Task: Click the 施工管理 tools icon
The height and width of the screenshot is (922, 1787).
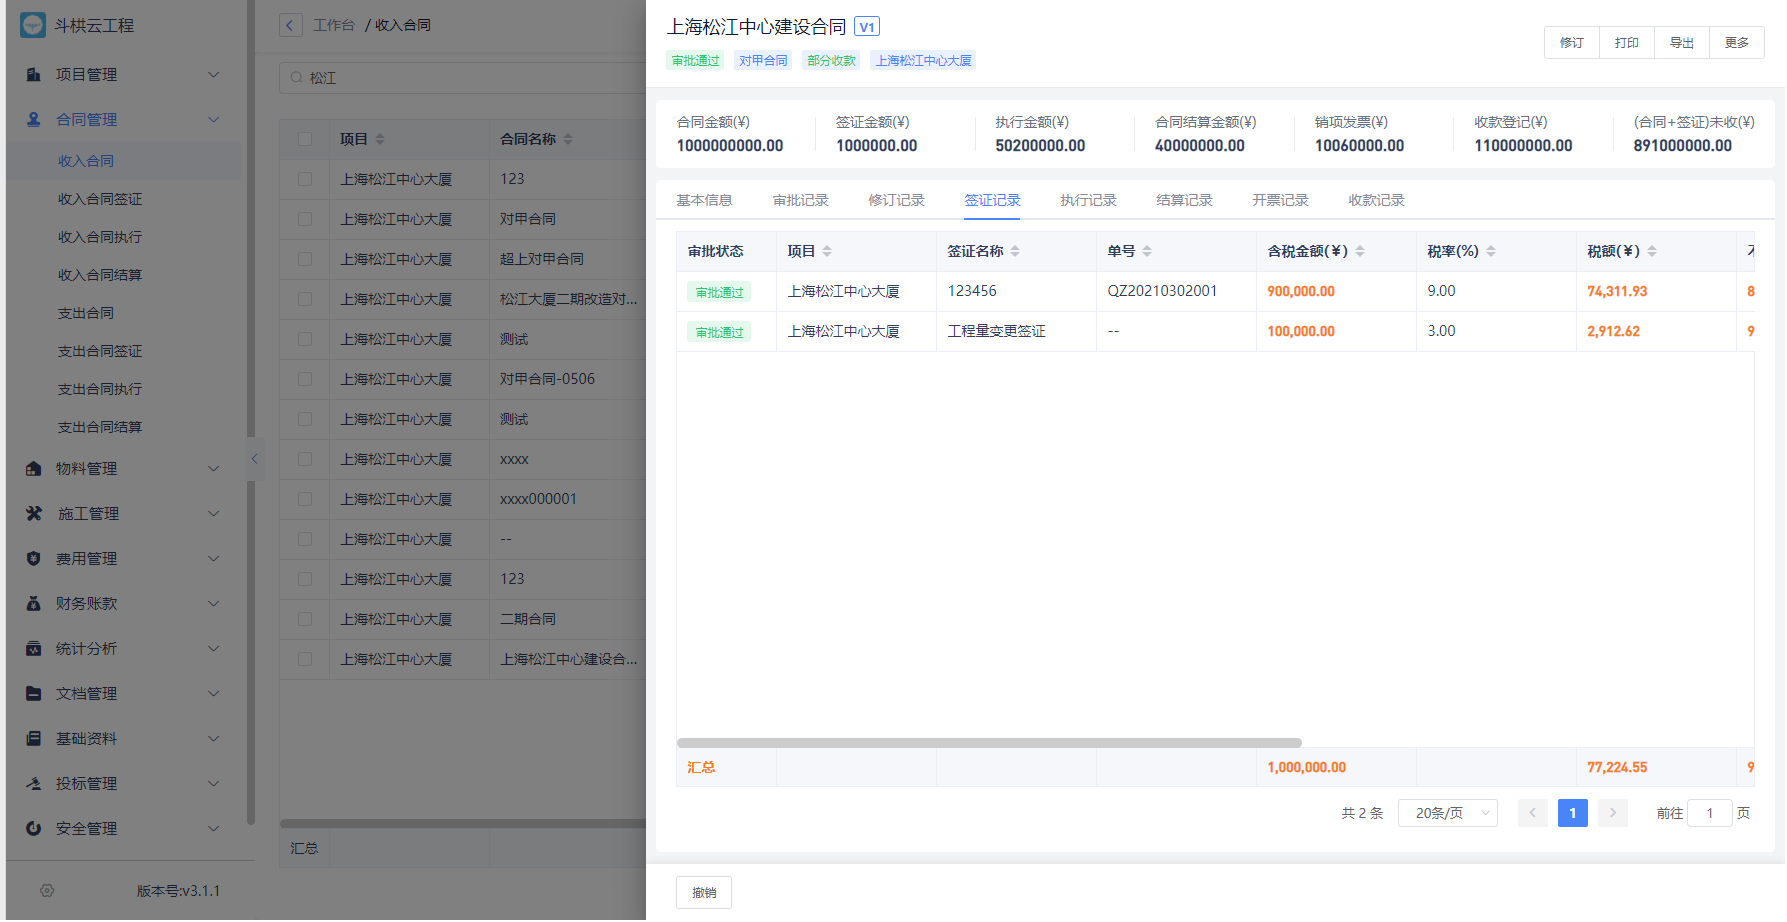Action: pyautogui.click(x=34, y=514)
